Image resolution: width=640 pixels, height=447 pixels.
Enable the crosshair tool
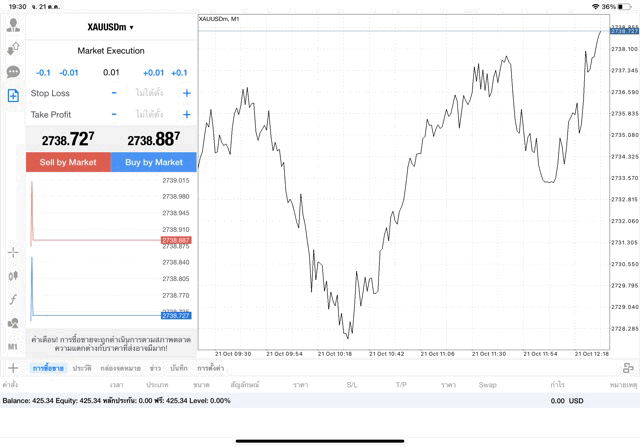14,252
